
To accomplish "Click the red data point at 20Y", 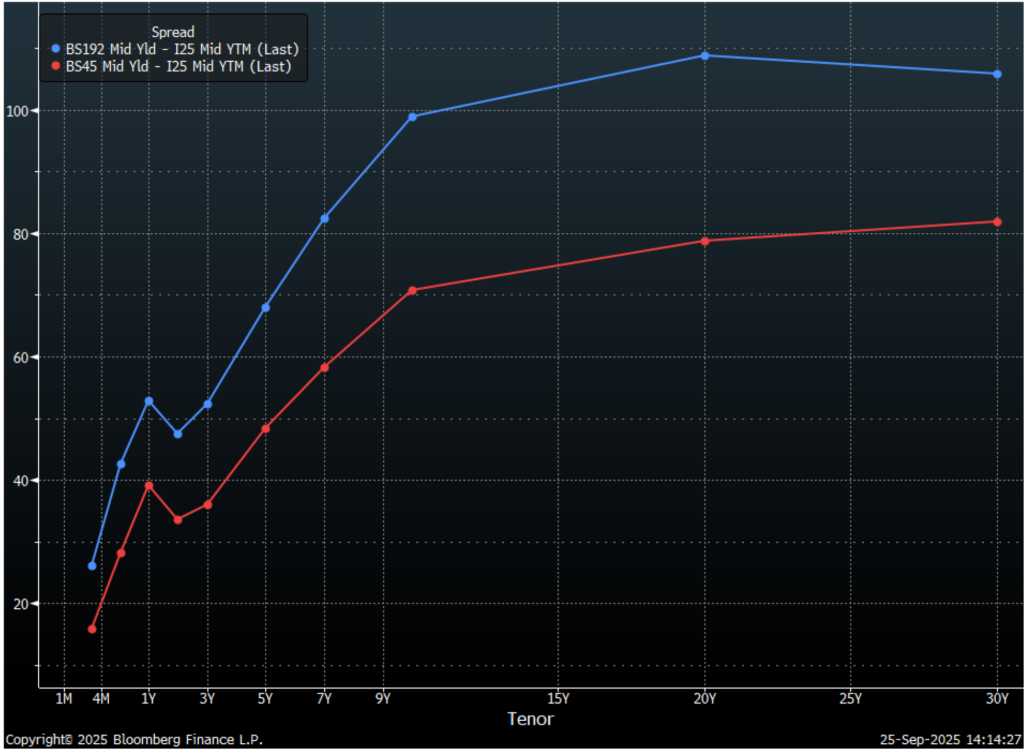I will click(705, 241).
